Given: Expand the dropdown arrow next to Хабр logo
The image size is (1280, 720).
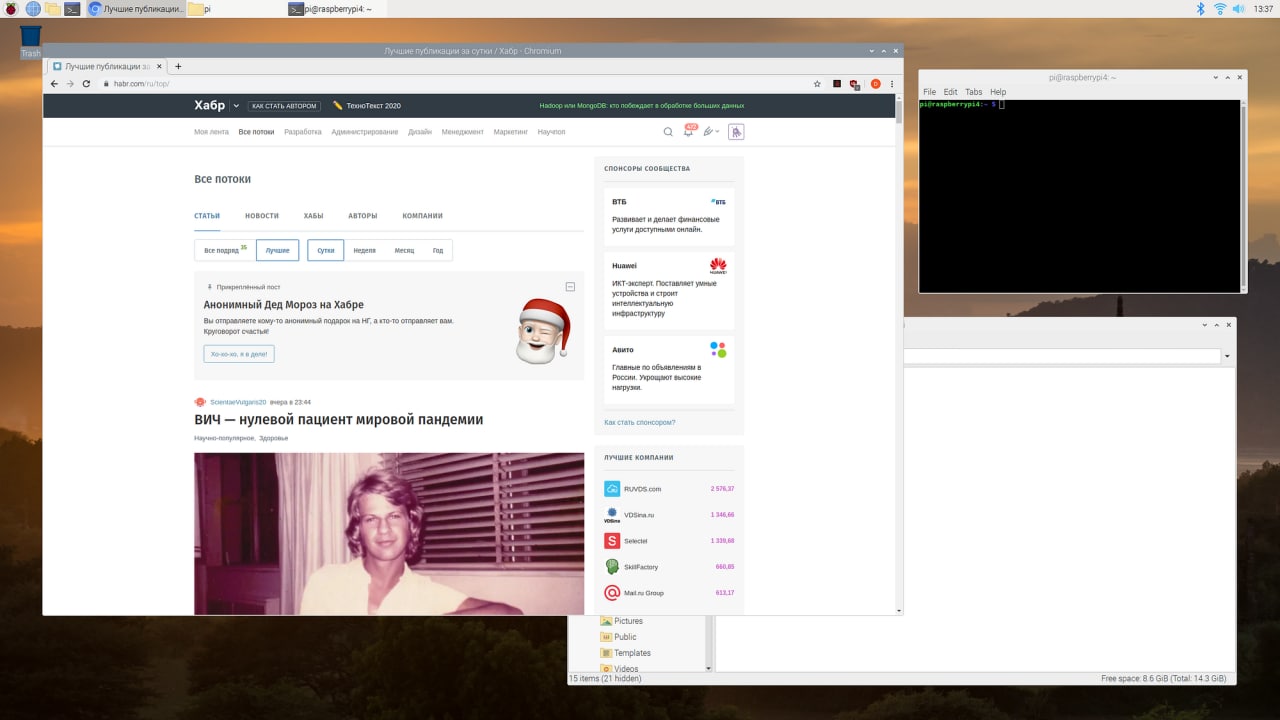Looking at the screenshot, I should click(236, 106).
